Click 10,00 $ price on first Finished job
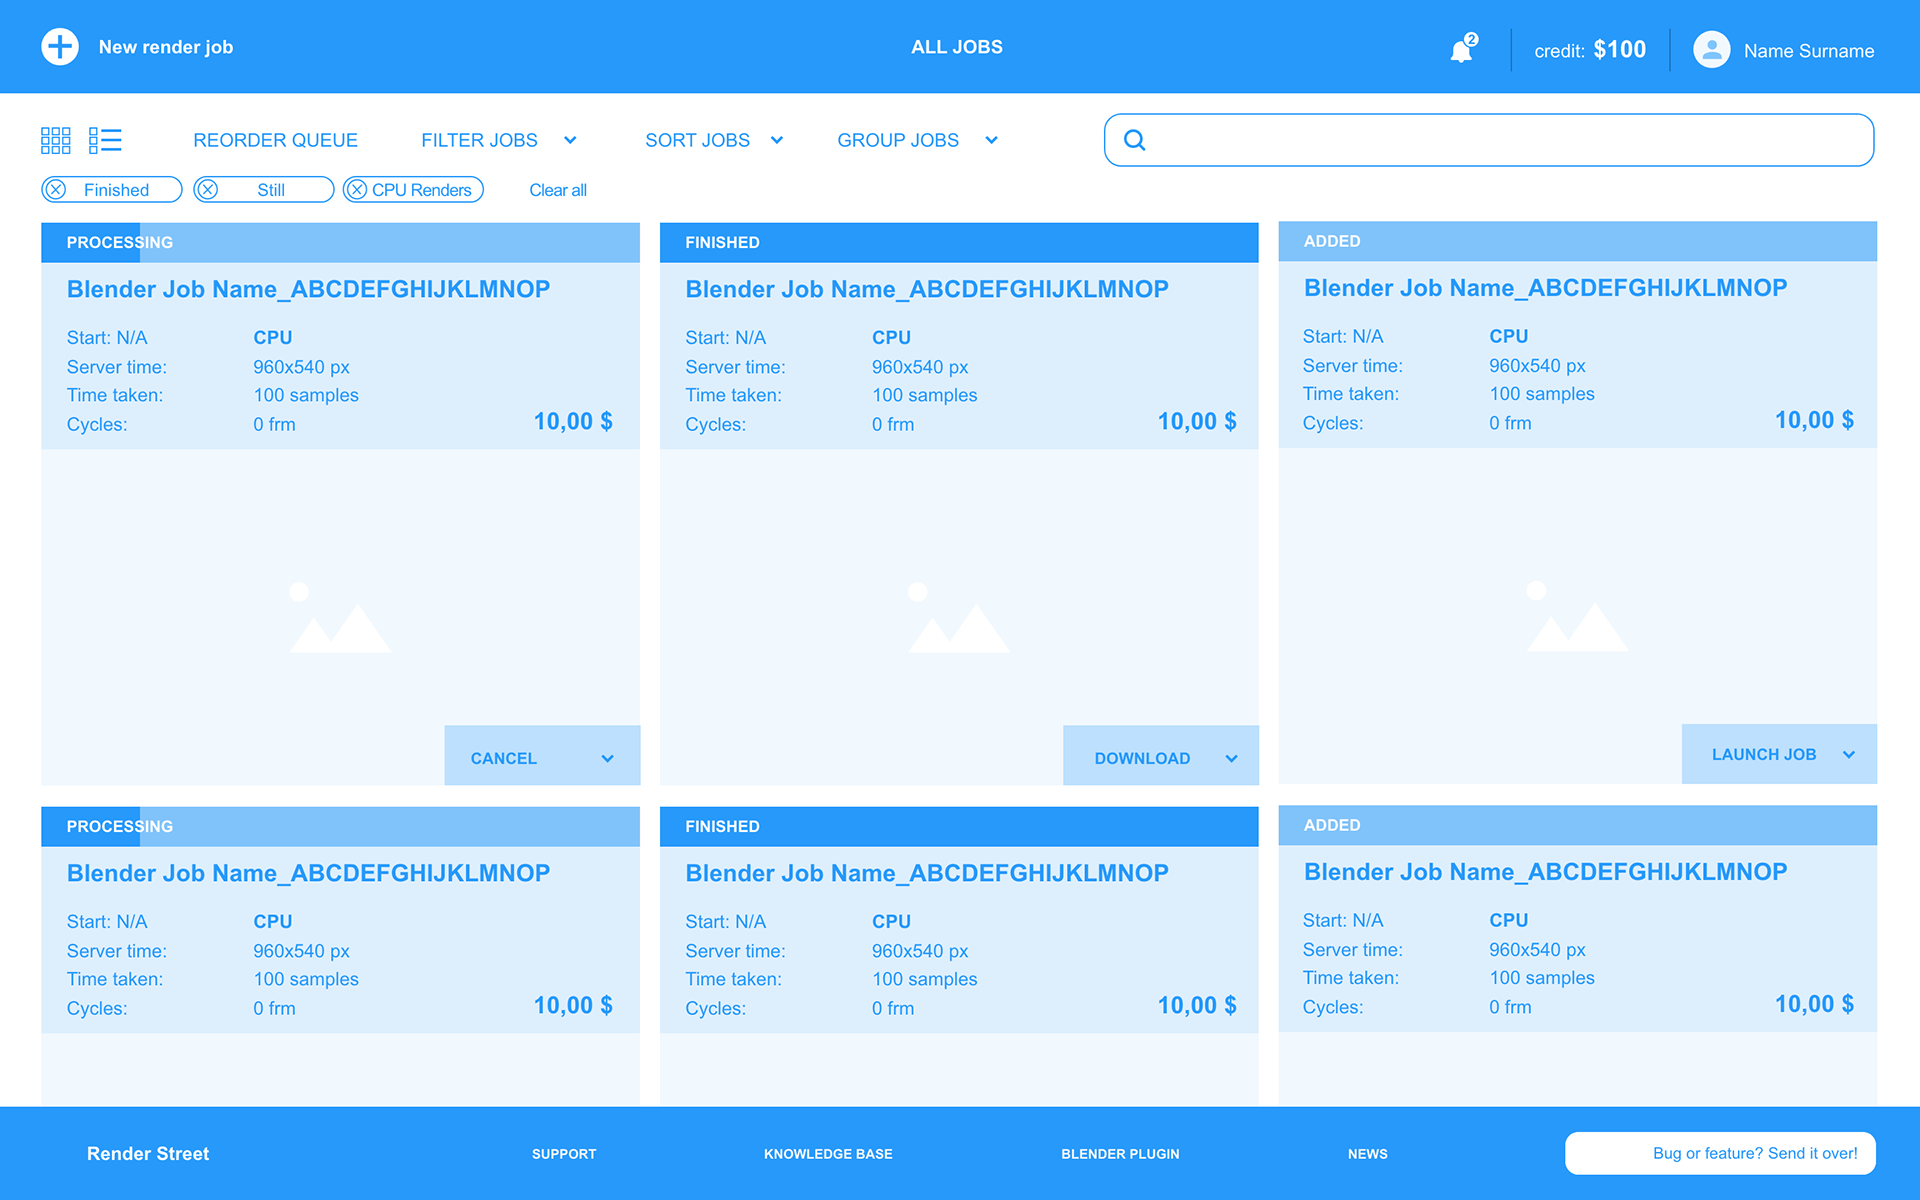This screenshot has width=1920, height=1200. pos(1197,421)
